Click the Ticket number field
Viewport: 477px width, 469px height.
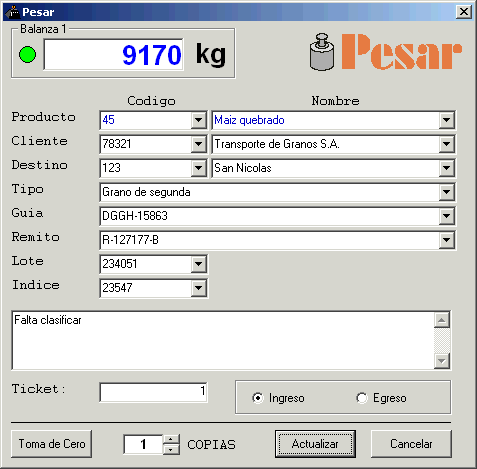coord(153,392)
